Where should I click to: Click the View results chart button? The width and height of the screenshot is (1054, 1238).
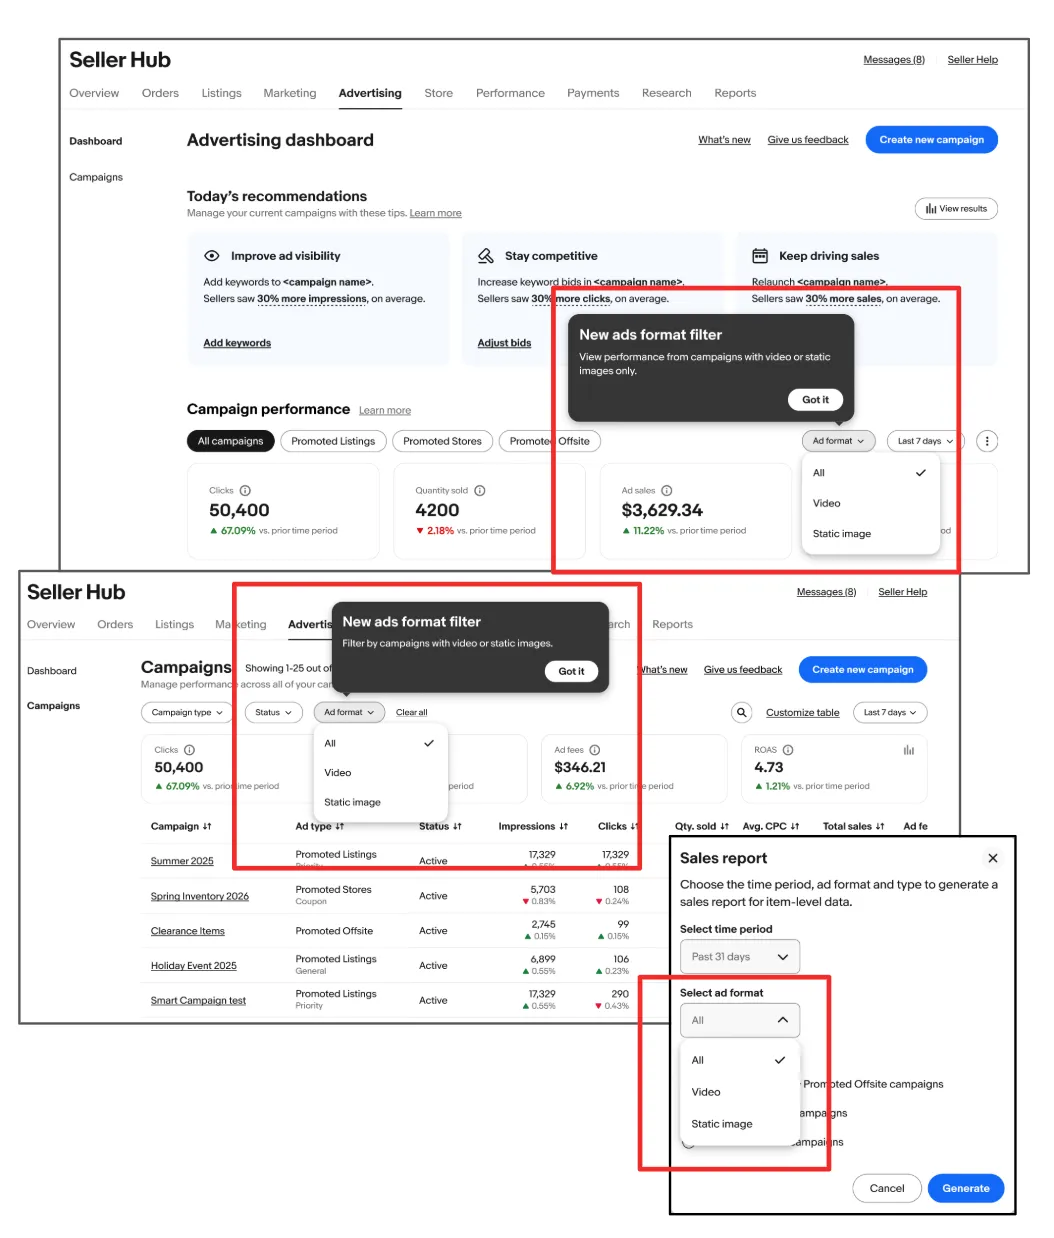click(x=956, y=209)
